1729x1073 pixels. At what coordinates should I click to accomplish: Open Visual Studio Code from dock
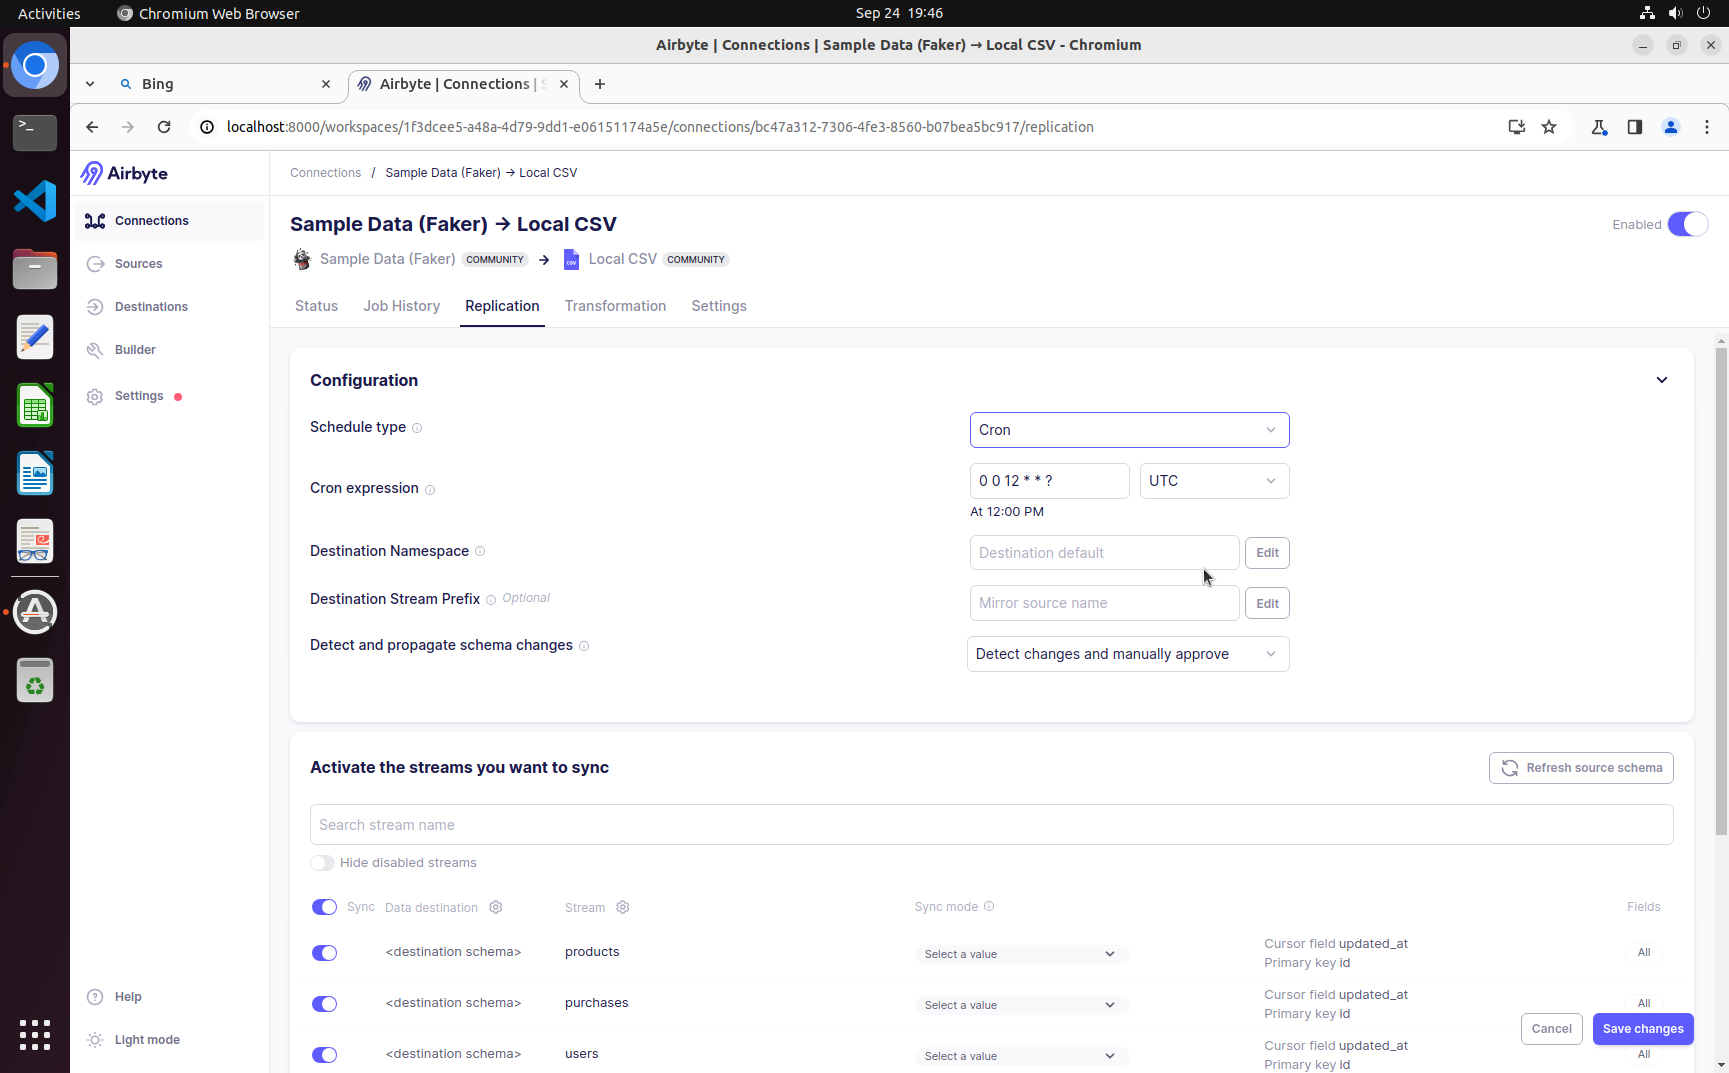(x=35, y=201)
